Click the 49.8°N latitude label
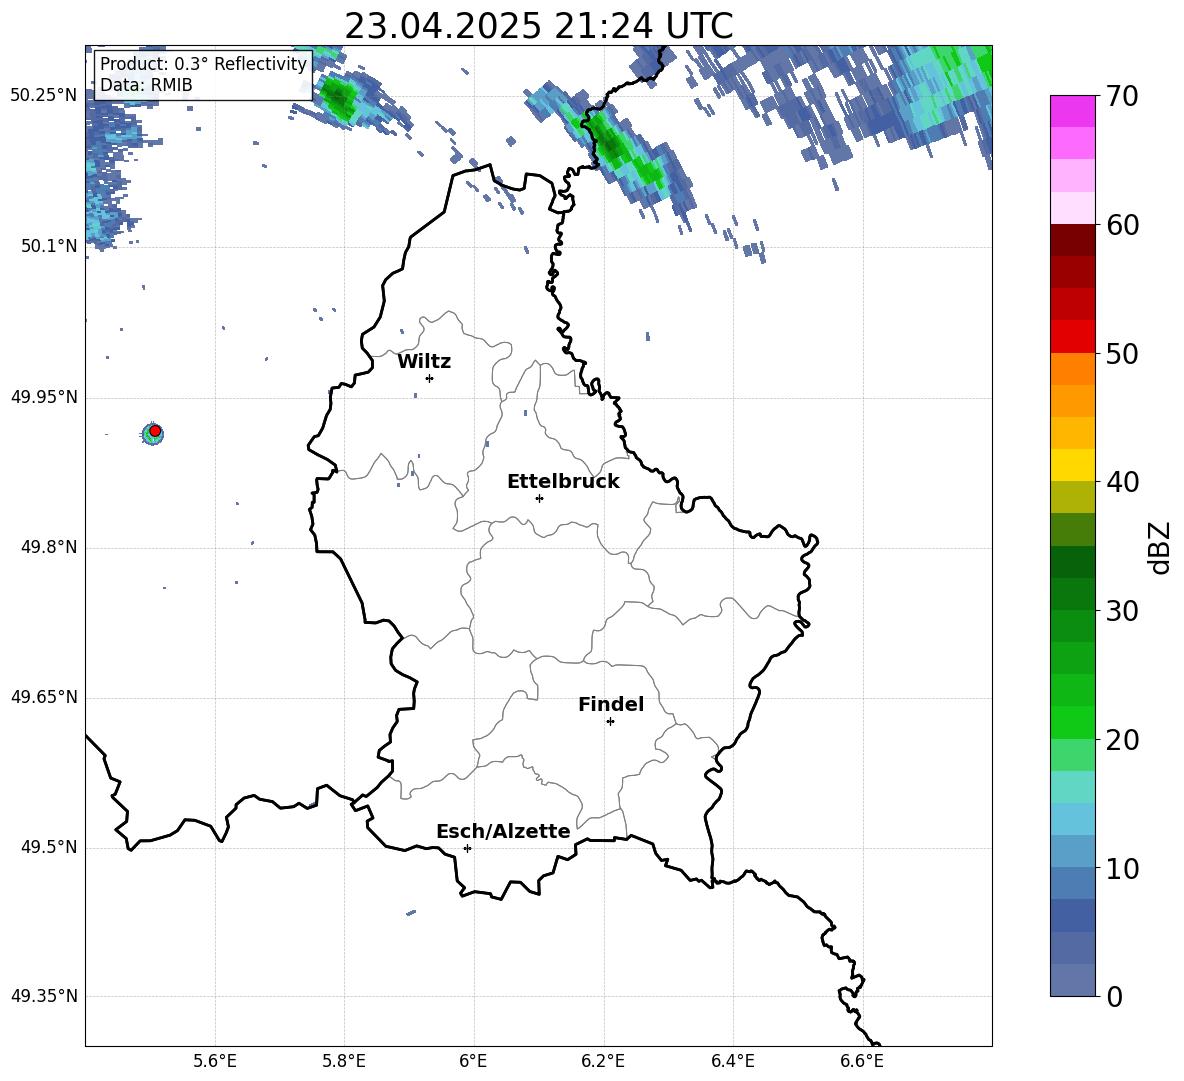The width and height of the screenshot is (1184, 1081). (x=49, y=547)
